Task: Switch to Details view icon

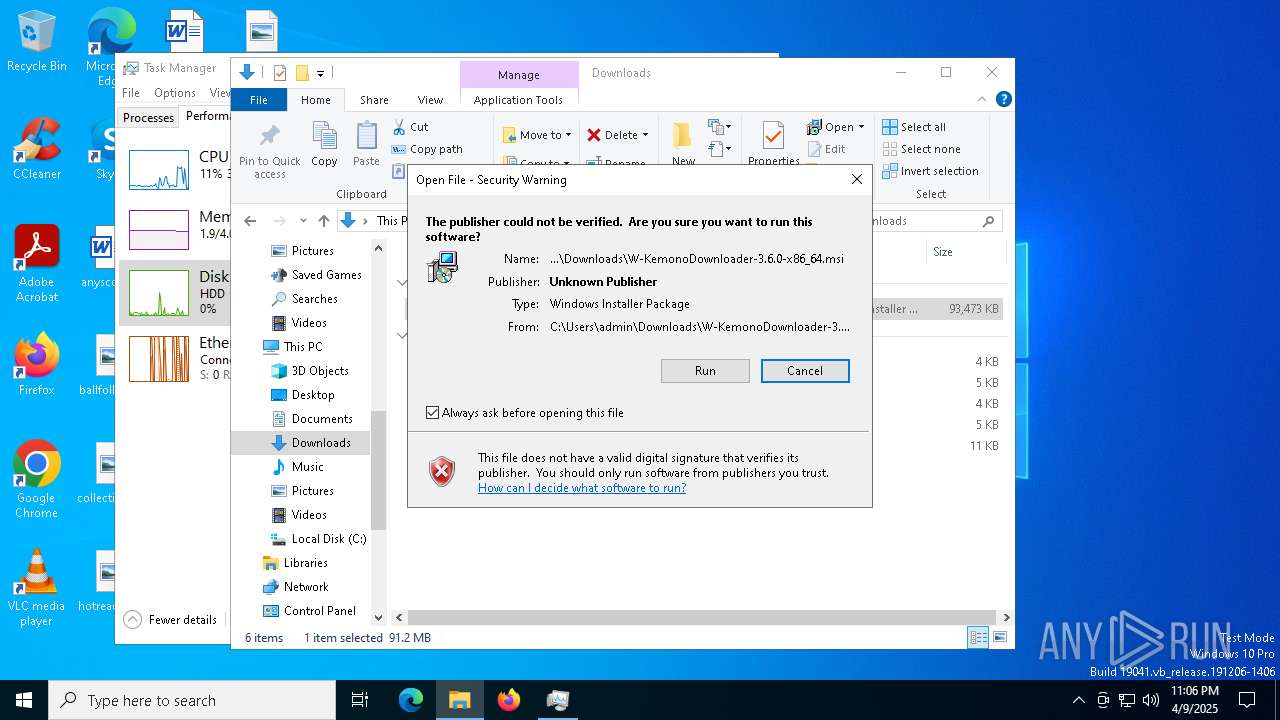Action: [978, 638]
